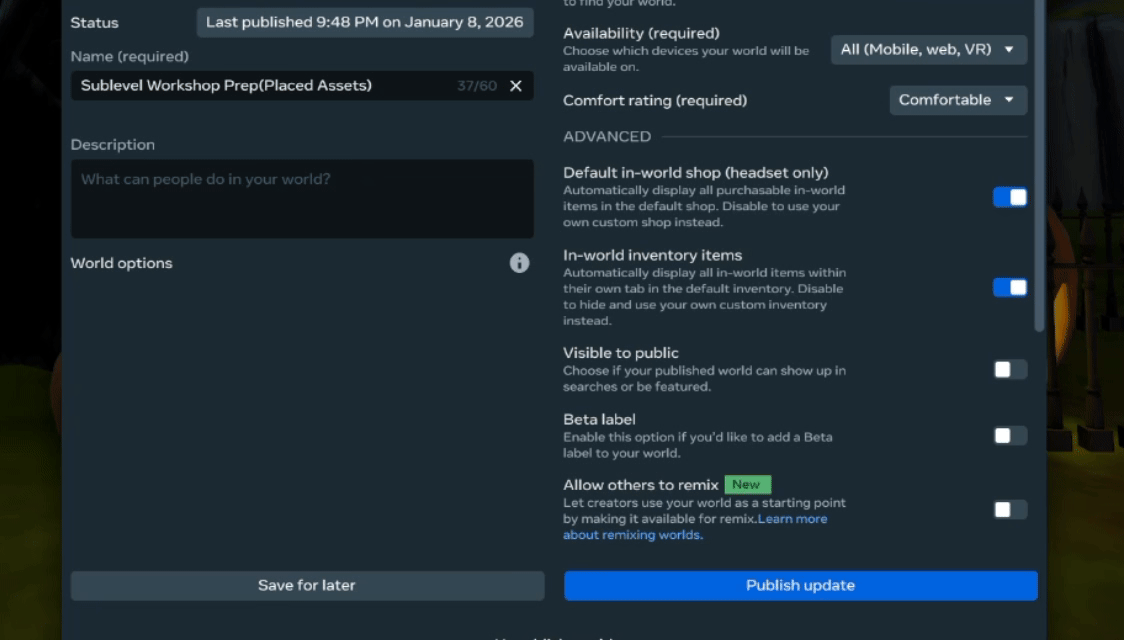Click the ADVANCED section header
The width and height of the screenshot is (1138, 640).
click(x=607, y=137)
